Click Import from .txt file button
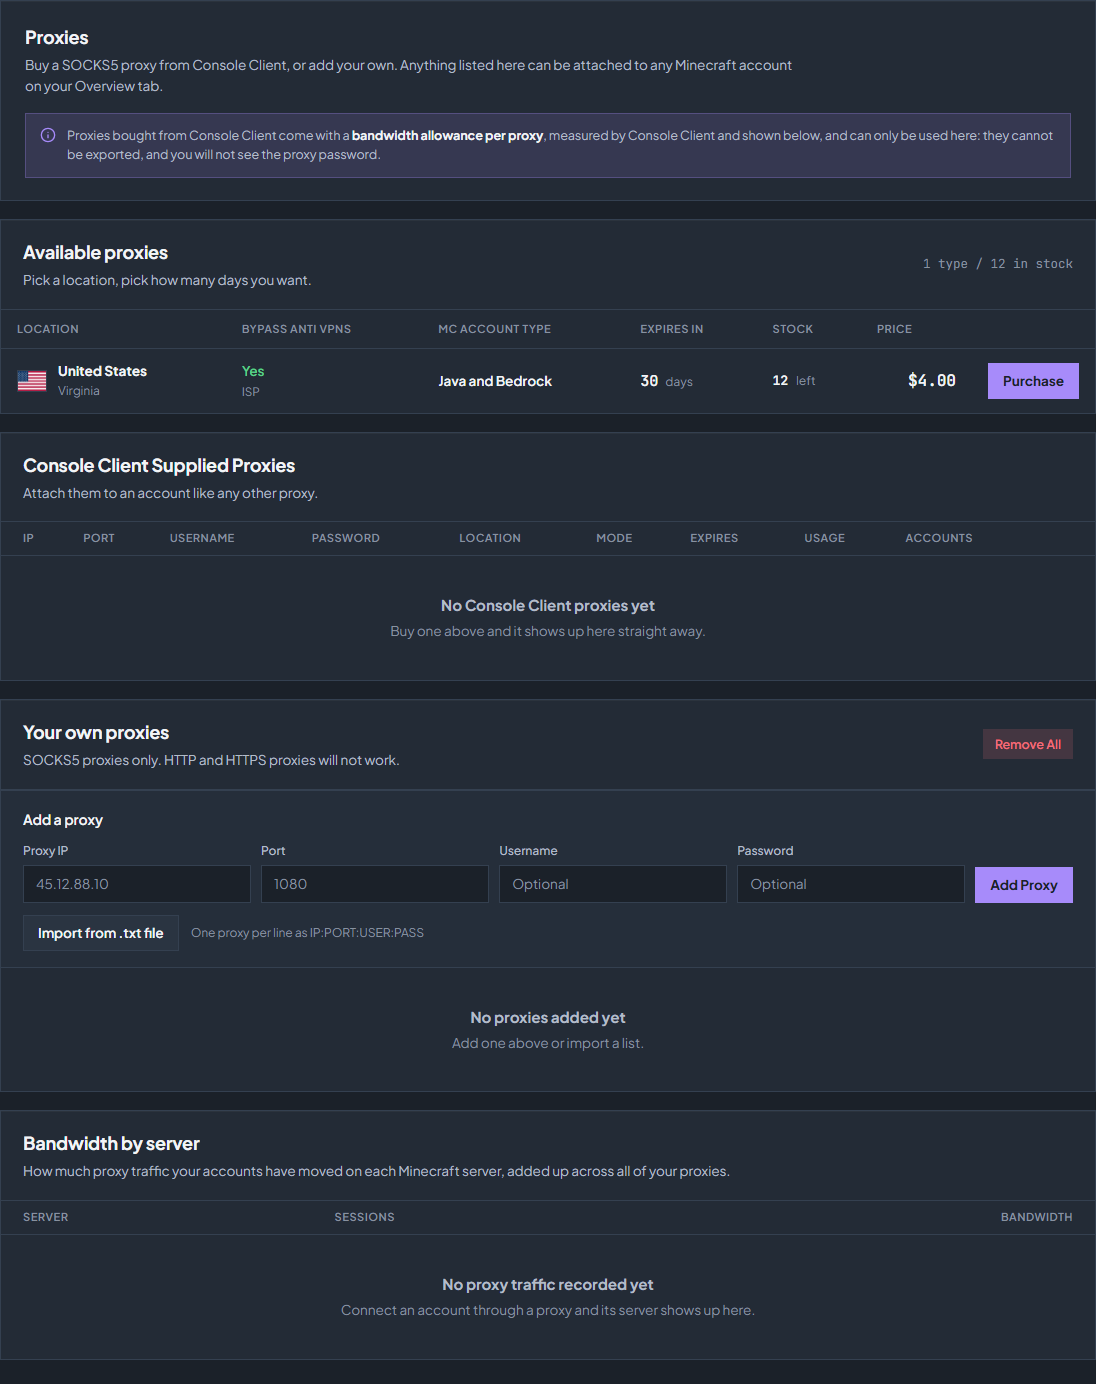This screenshot has width=1096, height=1384. (x=101, y=933)
